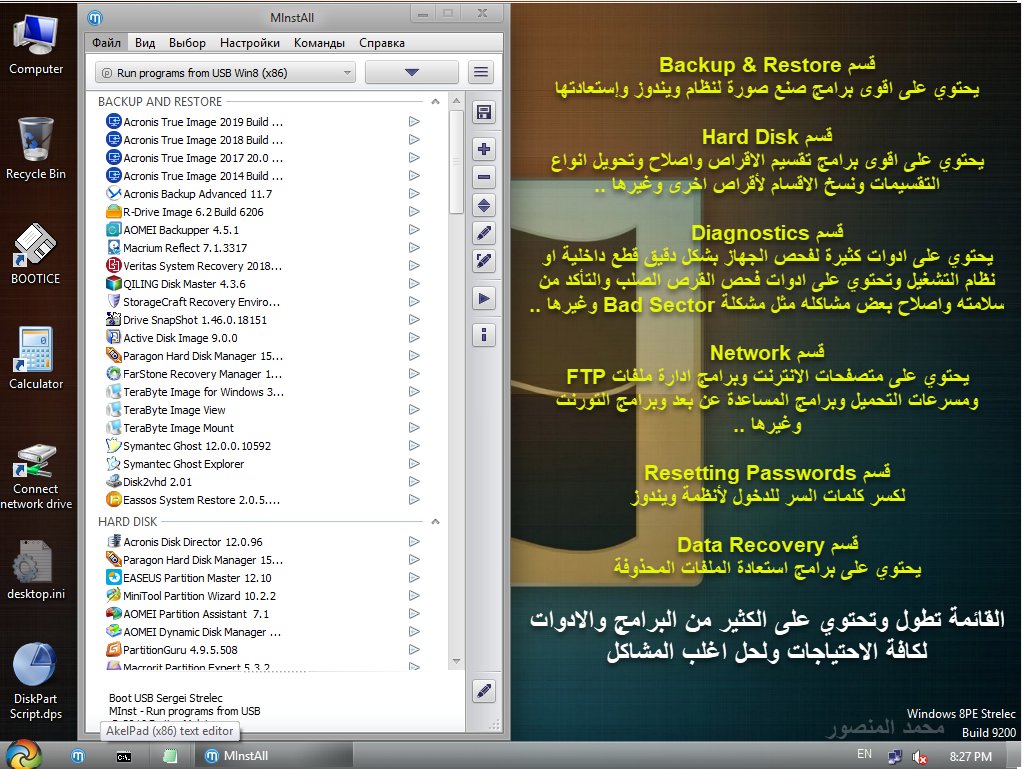Click the EN language indicator
Image resolution: width=1024 pixels, height=769 pixels.
[x=864, y=754]
